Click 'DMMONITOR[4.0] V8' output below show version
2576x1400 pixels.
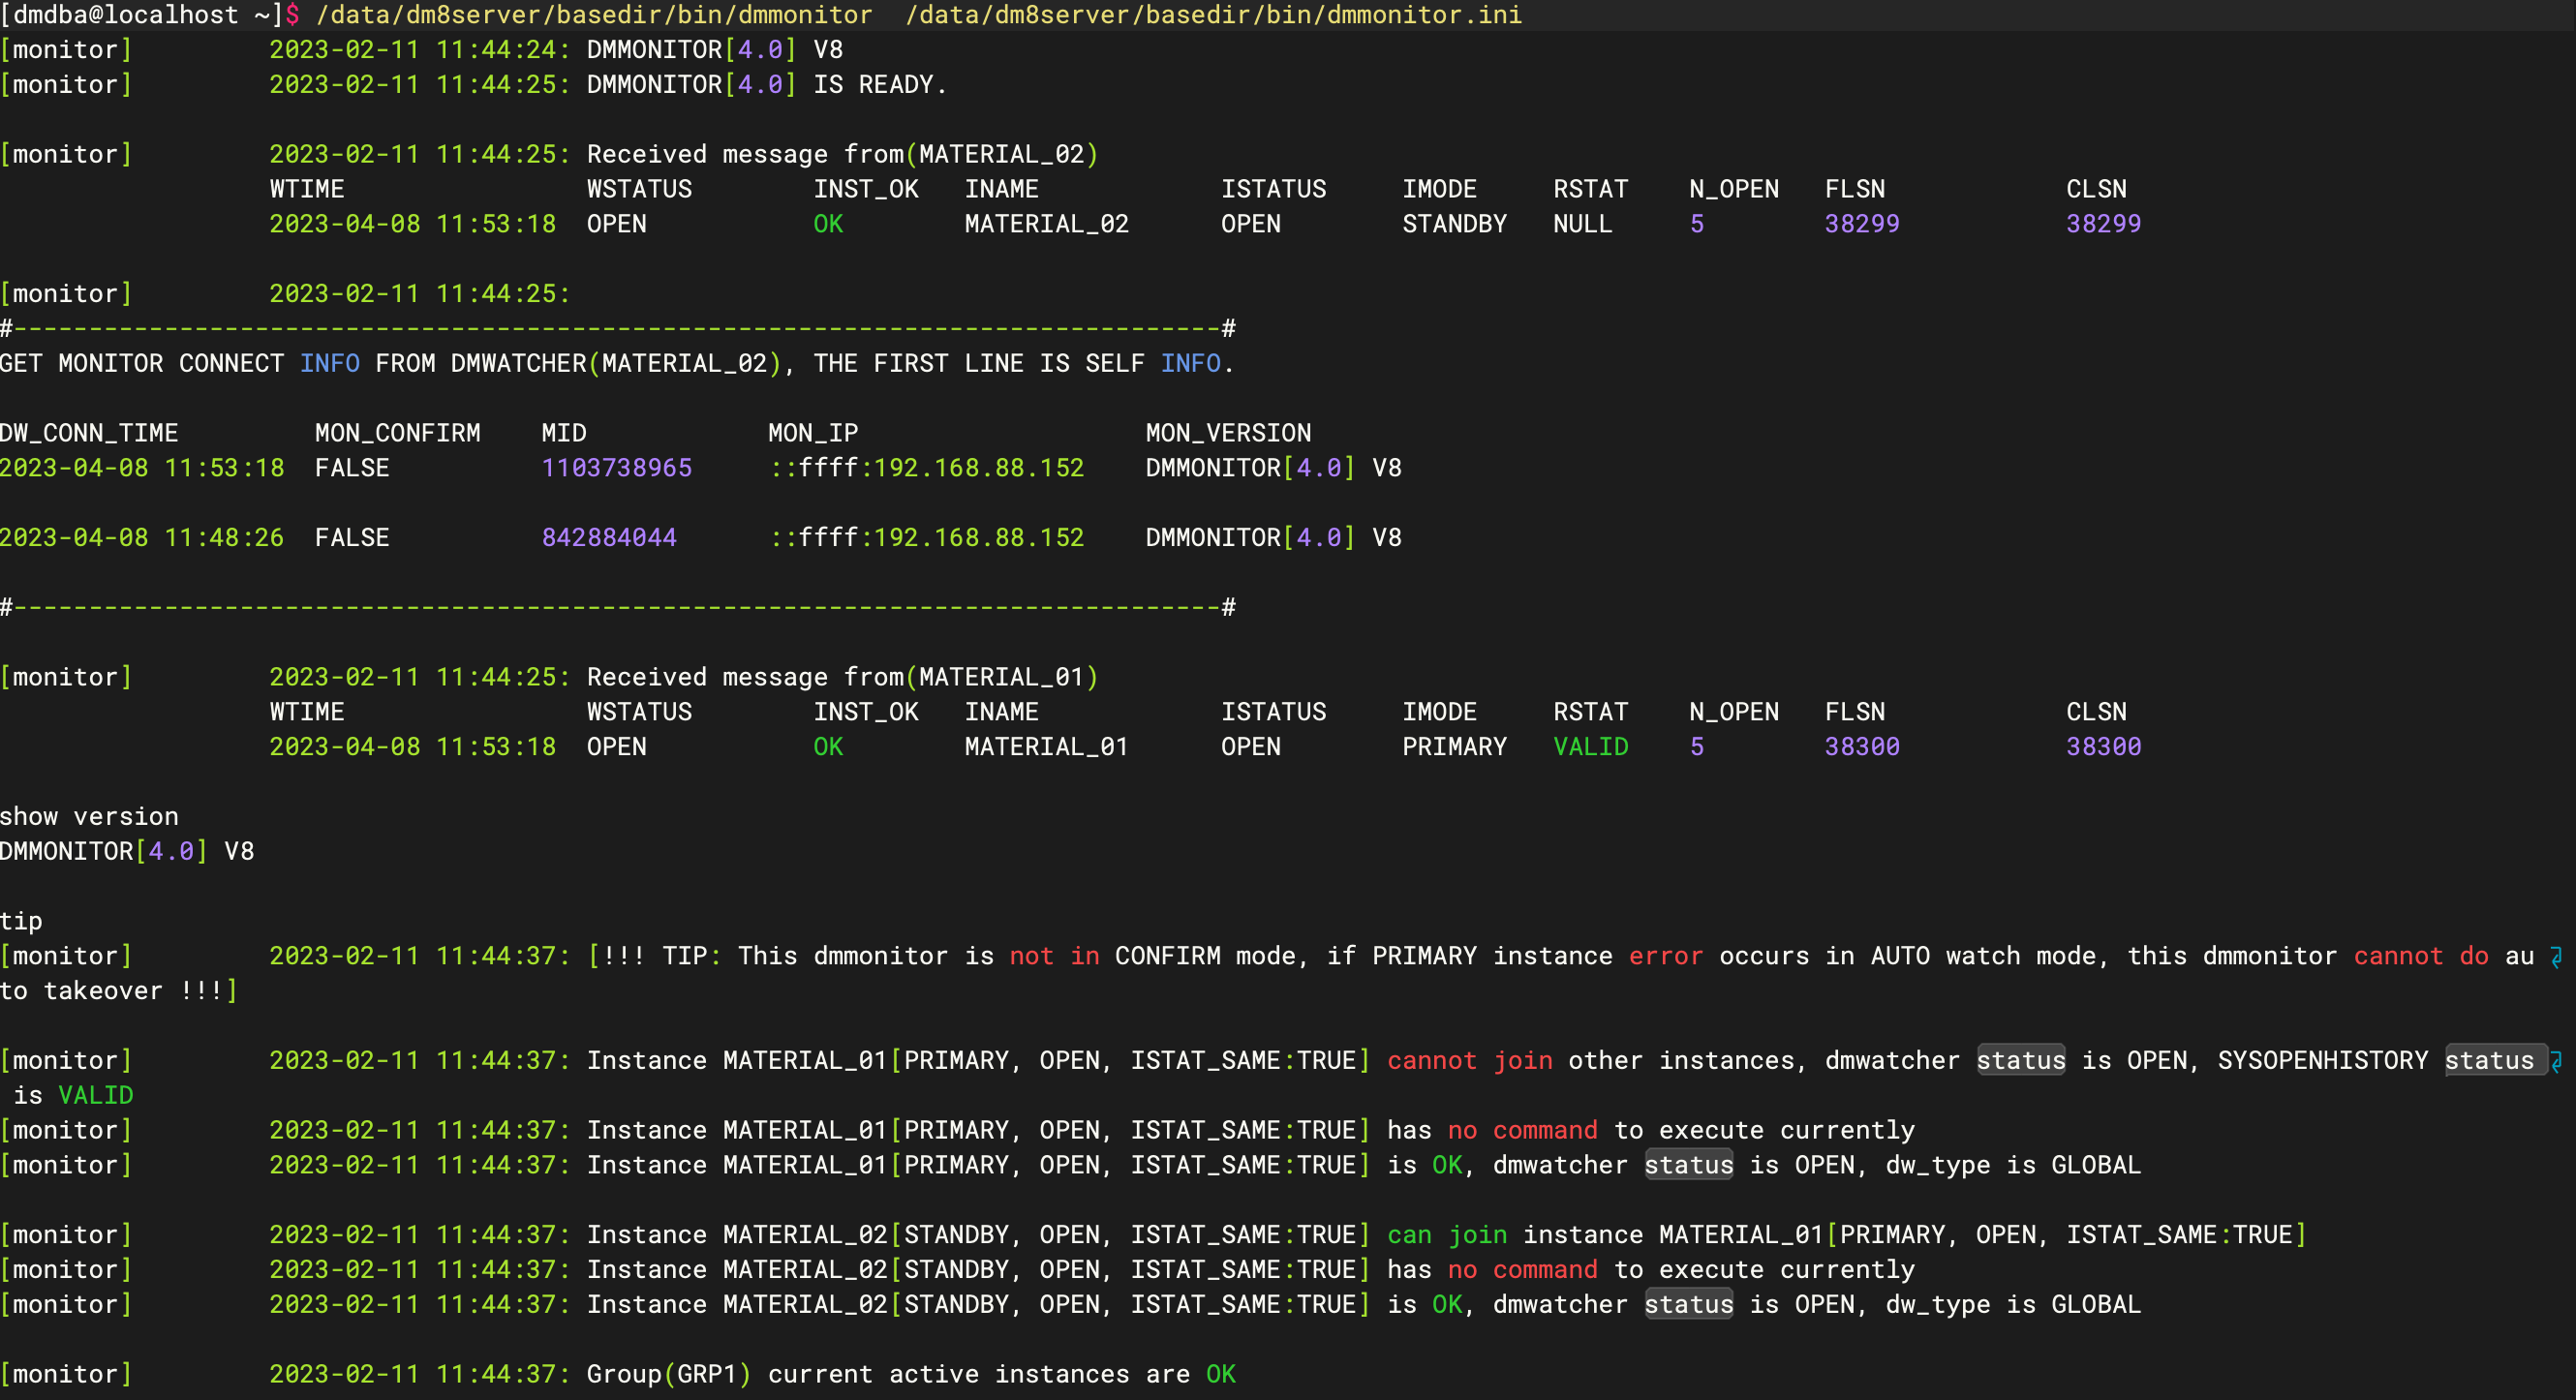[x=127, y=852]
